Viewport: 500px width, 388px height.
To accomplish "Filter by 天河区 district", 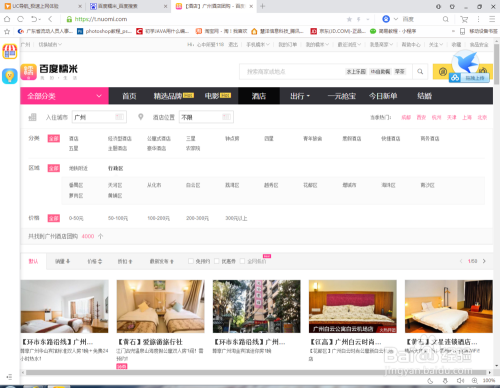I will [115, 185].
